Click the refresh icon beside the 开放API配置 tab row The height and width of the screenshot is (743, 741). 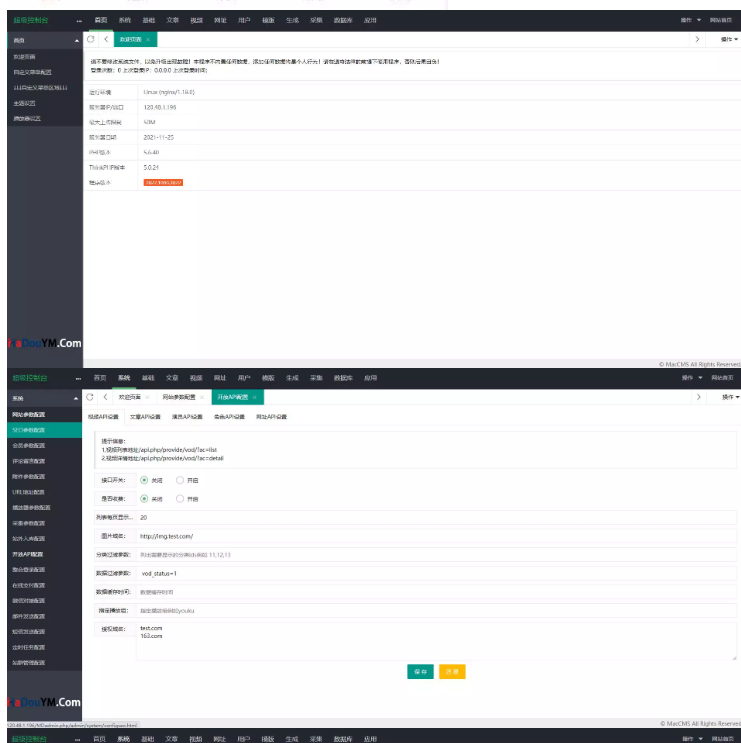pyautogui.click(x=91, y=397)
